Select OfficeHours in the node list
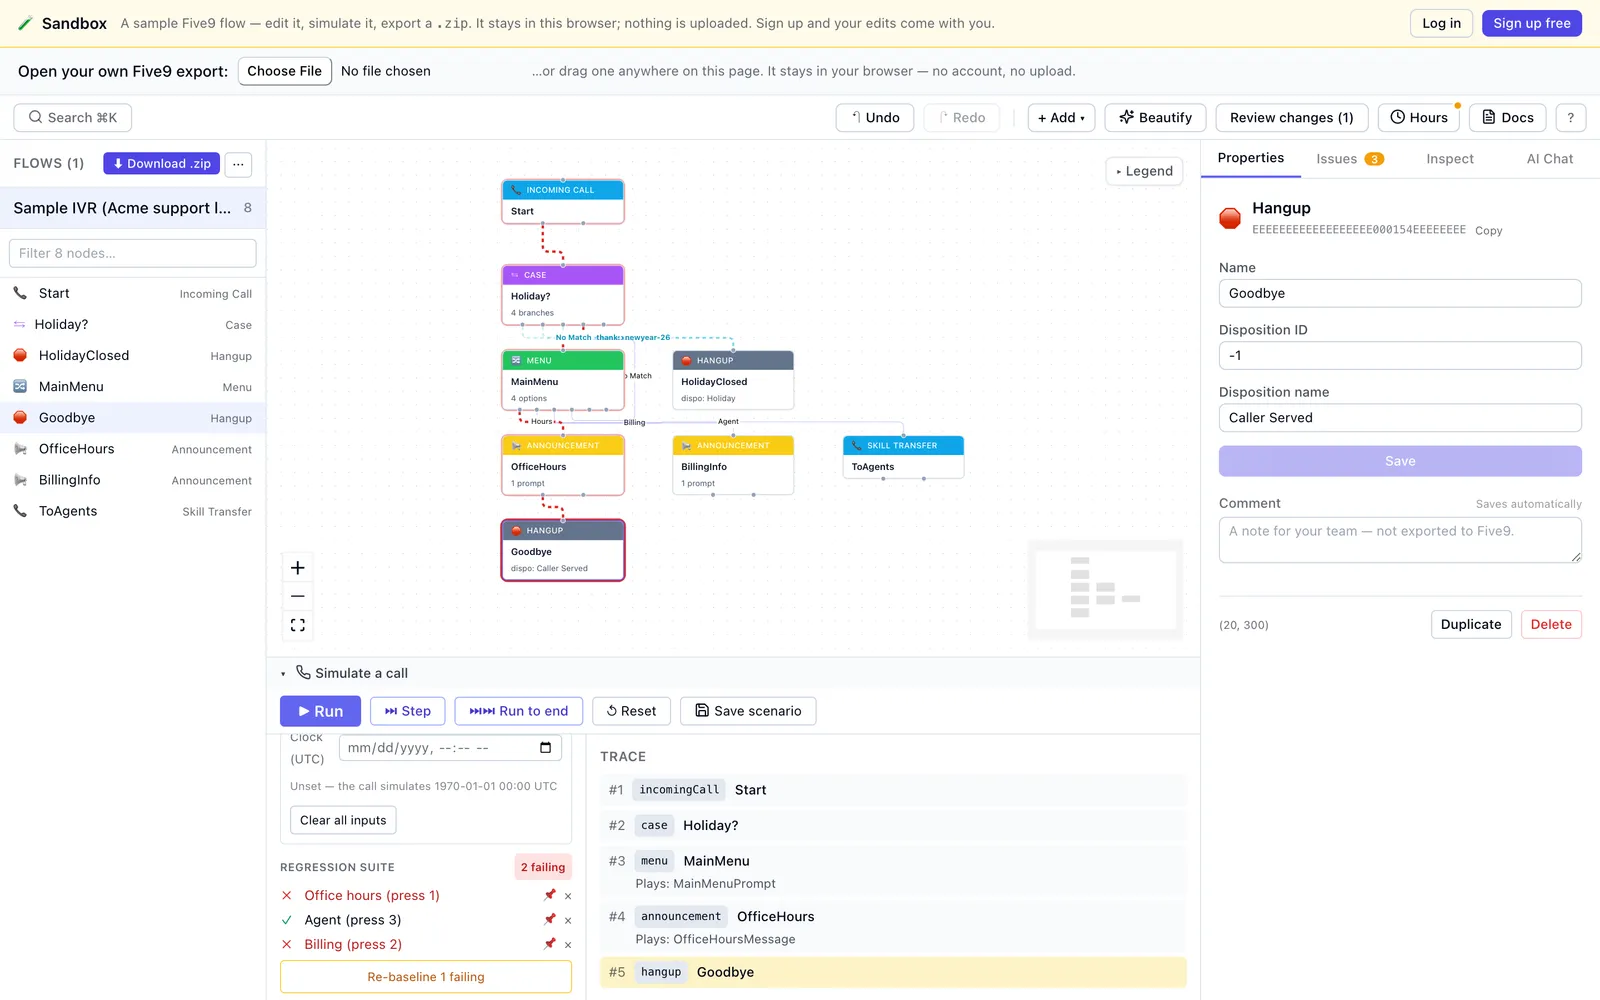 coord(133,449)
